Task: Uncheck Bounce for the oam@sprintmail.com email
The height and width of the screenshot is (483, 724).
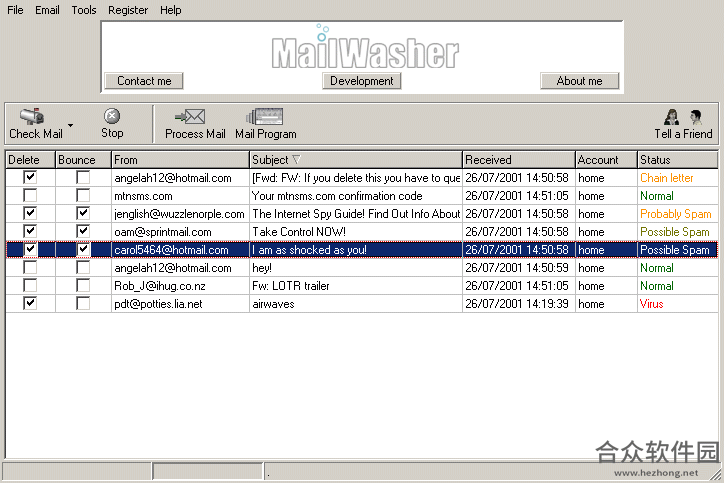Action: (x=83, y=231)
